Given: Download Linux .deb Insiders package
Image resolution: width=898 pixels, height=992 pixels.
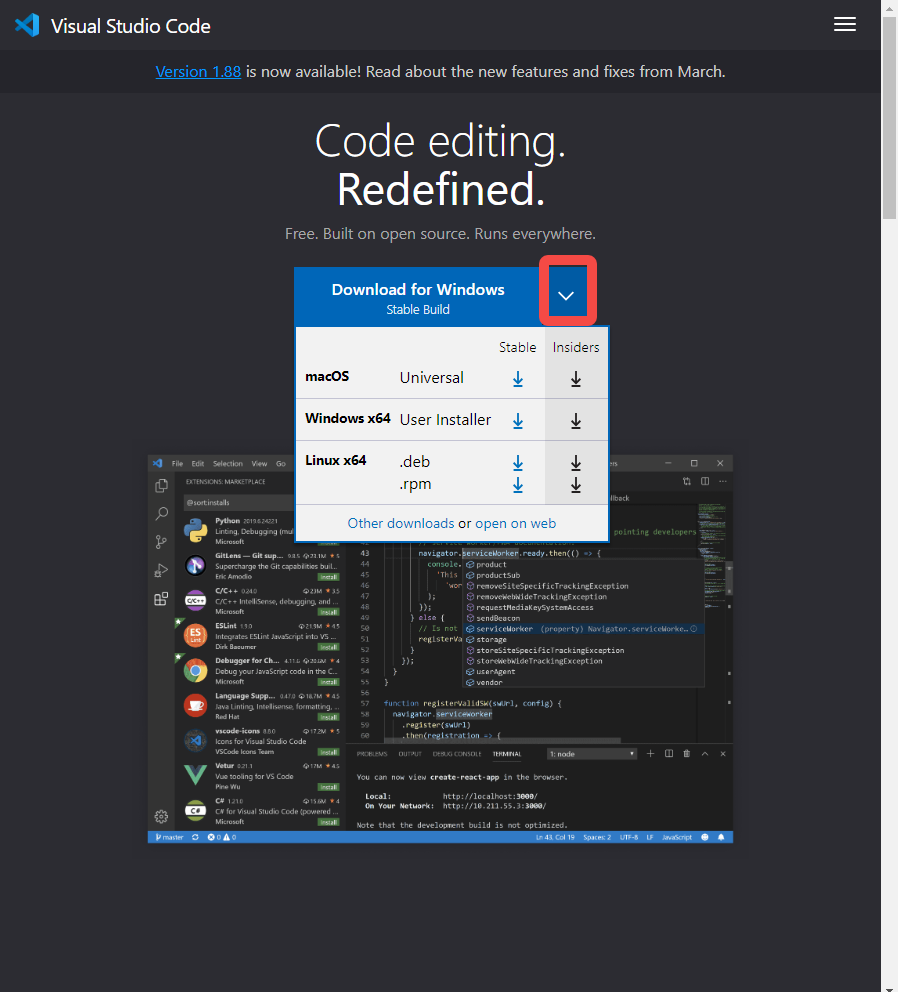Looking at the screenshot, I should click(576, 463).
